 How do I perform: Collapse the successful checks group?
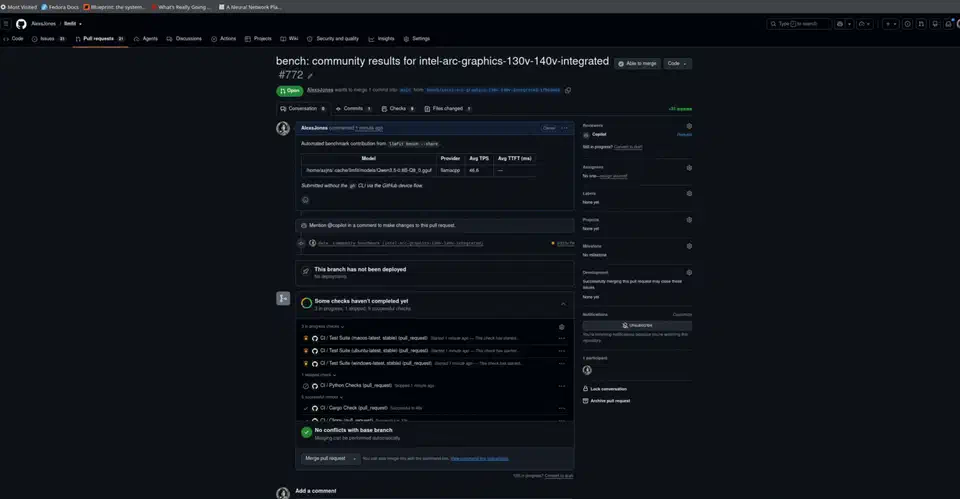[x=323, y=397]
